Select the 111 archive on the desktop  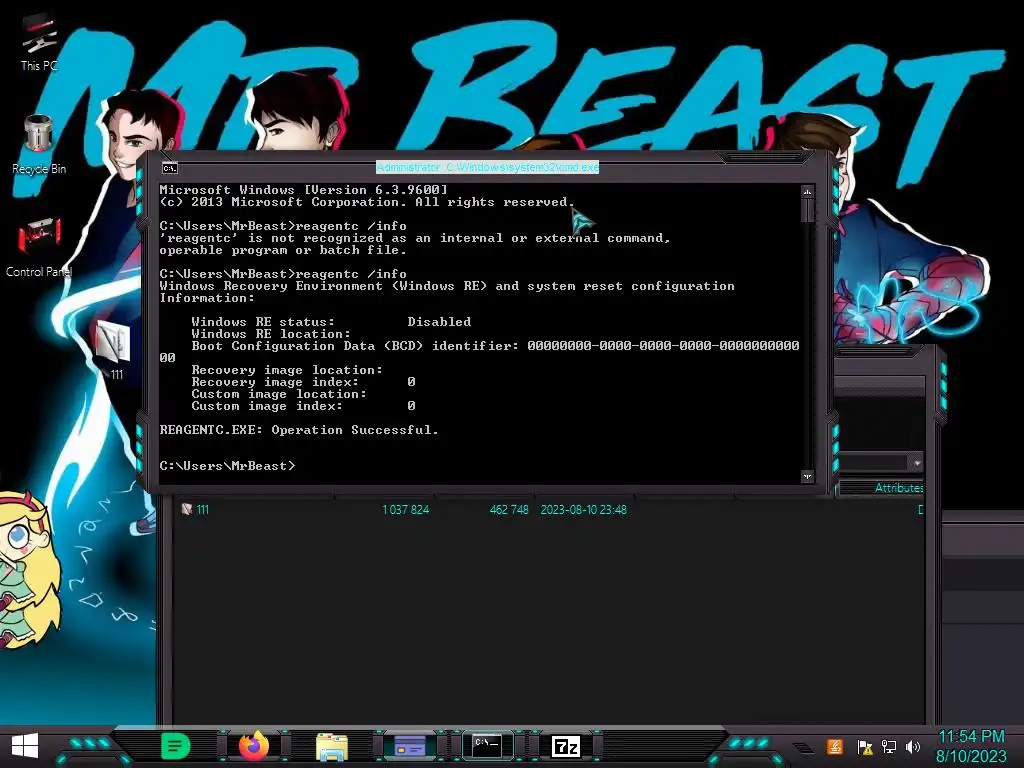(115, 349)
